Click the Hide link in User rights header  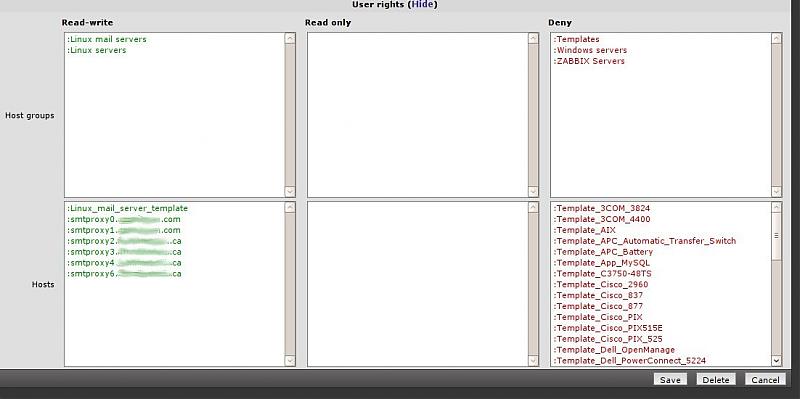coord(423,5)
